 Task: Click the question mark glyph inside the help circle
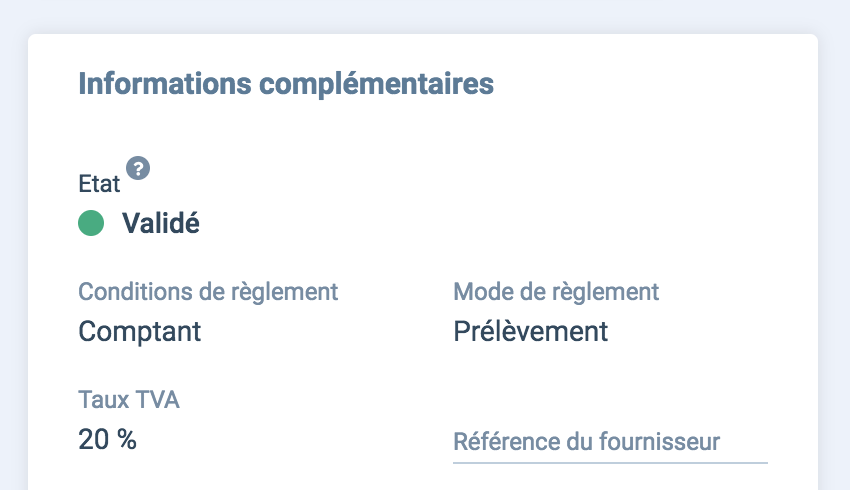[138, 168]
